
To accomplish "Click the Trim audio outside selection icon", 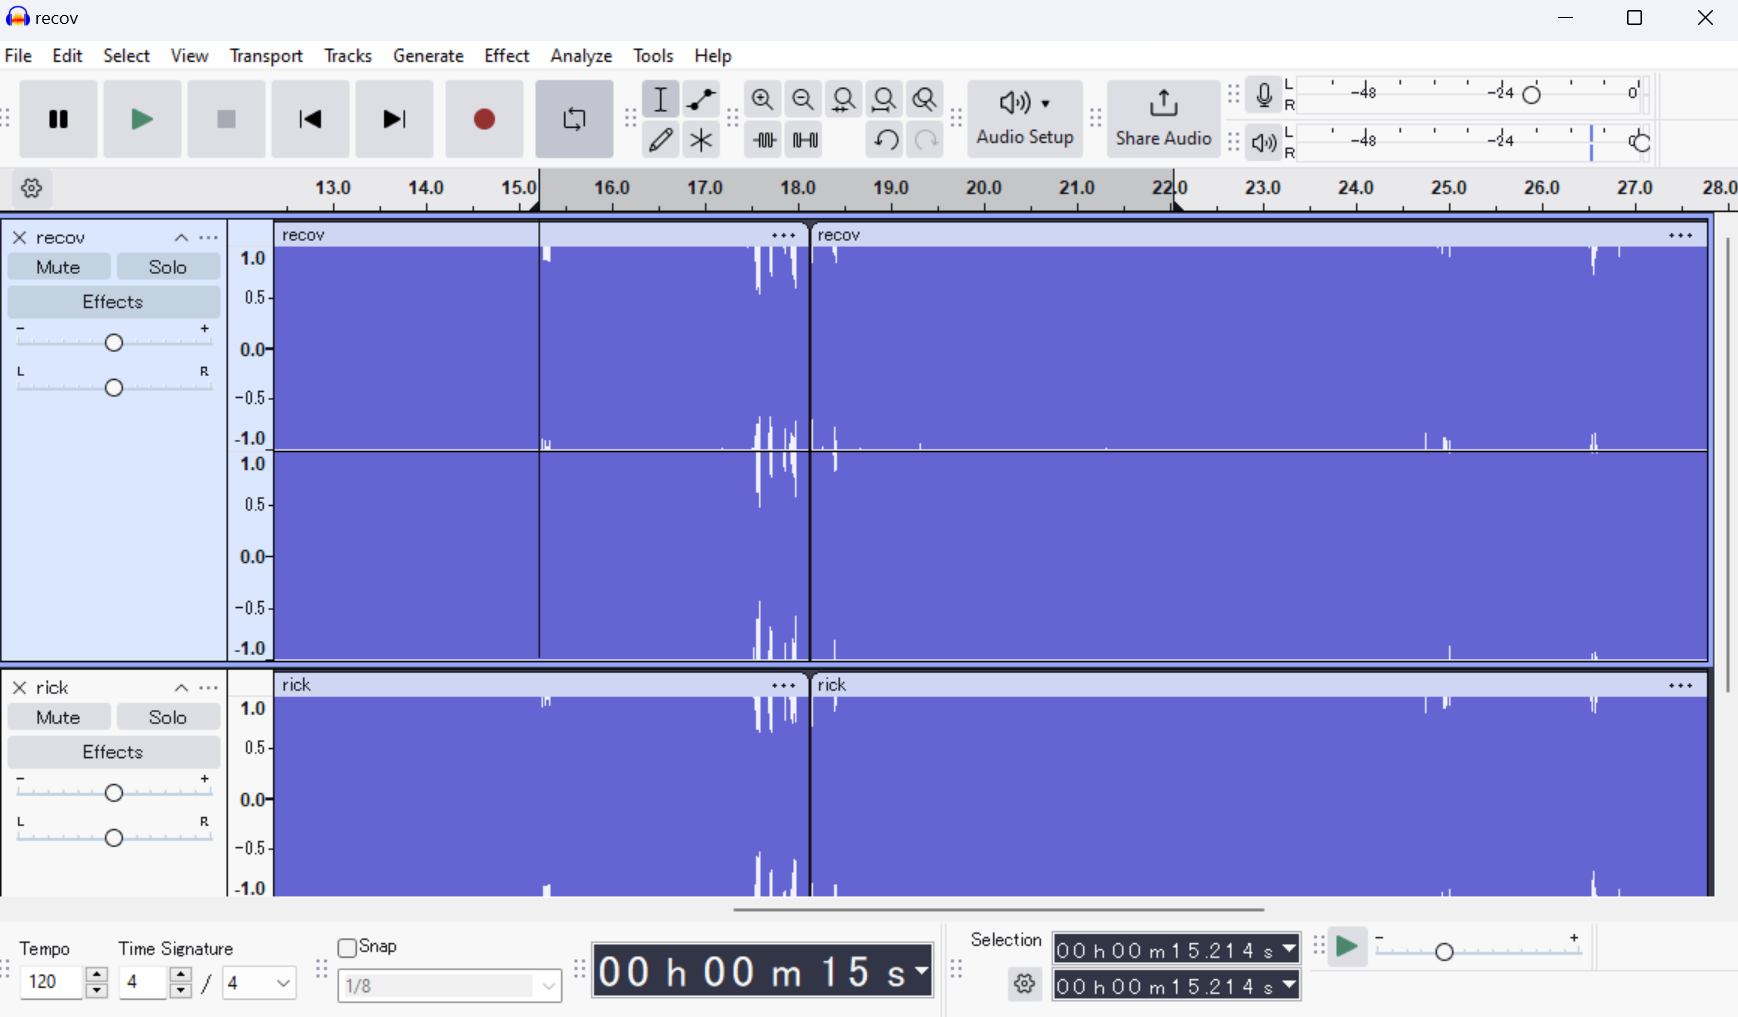I will coord(764,140).
